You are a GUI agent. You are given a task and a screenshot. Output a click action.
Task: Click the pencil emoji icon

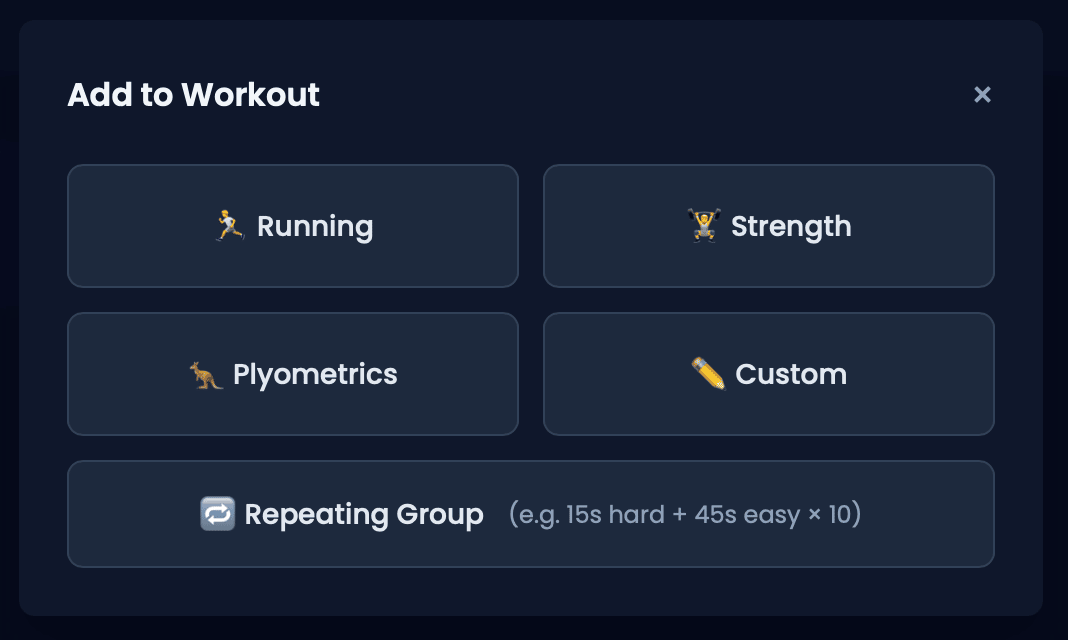708,373
